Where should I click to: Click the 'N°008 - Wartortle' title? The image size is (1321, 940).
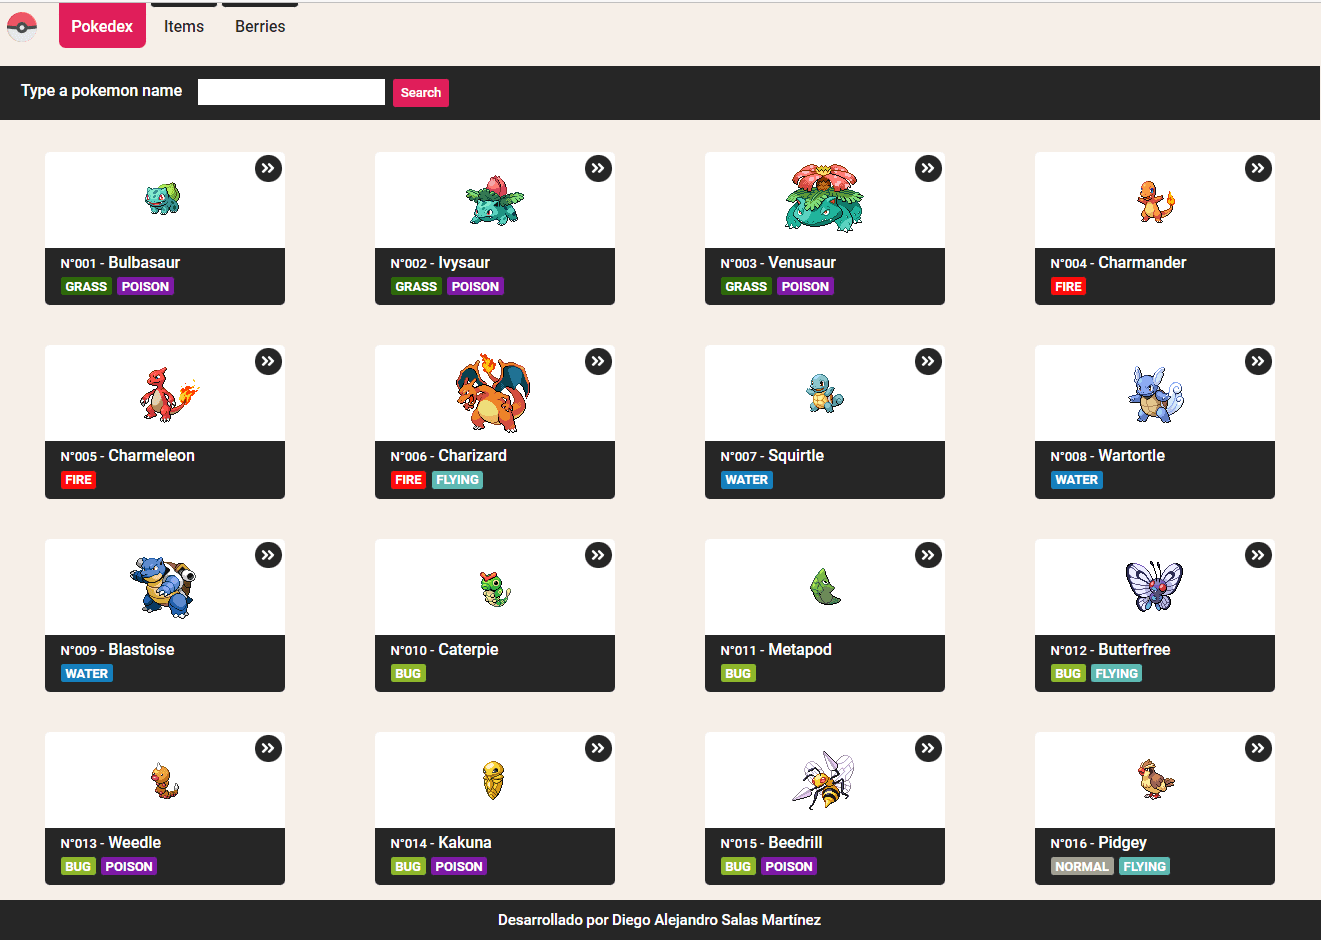point(1107,456)
